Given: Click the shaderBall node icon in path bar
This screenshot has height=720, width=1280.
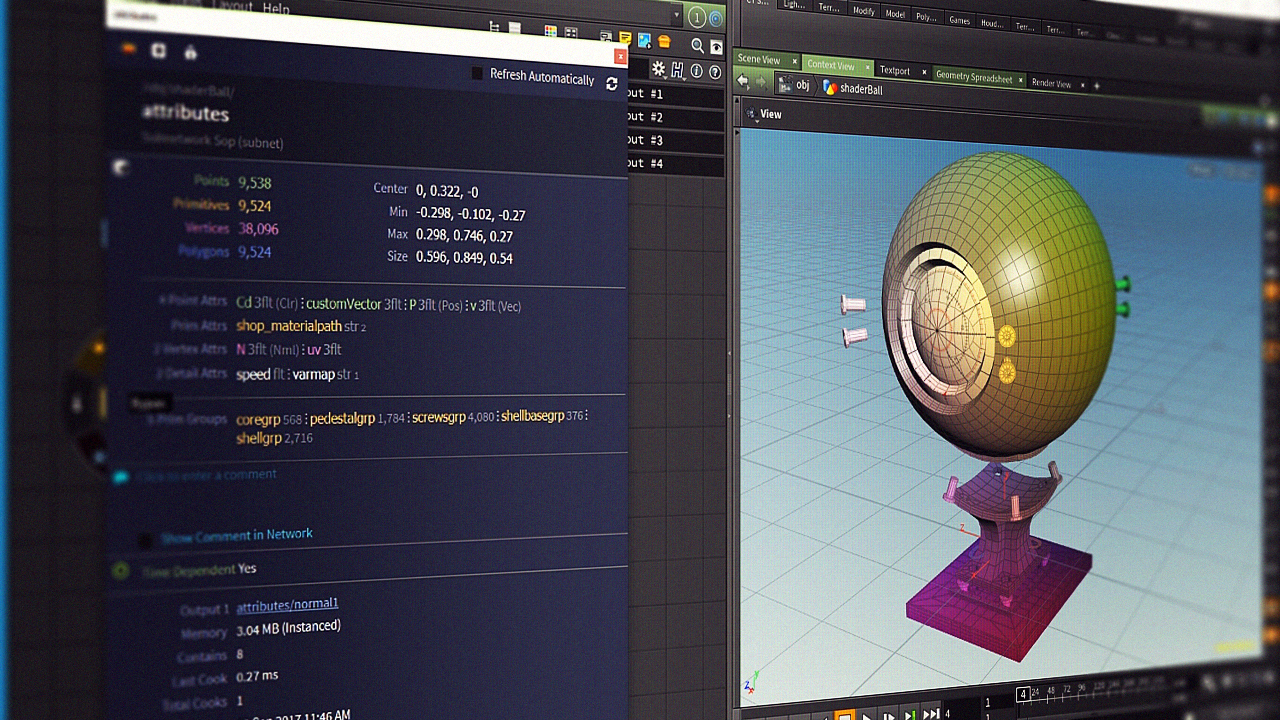Looking at the screenshot, I should pos(830,87).
